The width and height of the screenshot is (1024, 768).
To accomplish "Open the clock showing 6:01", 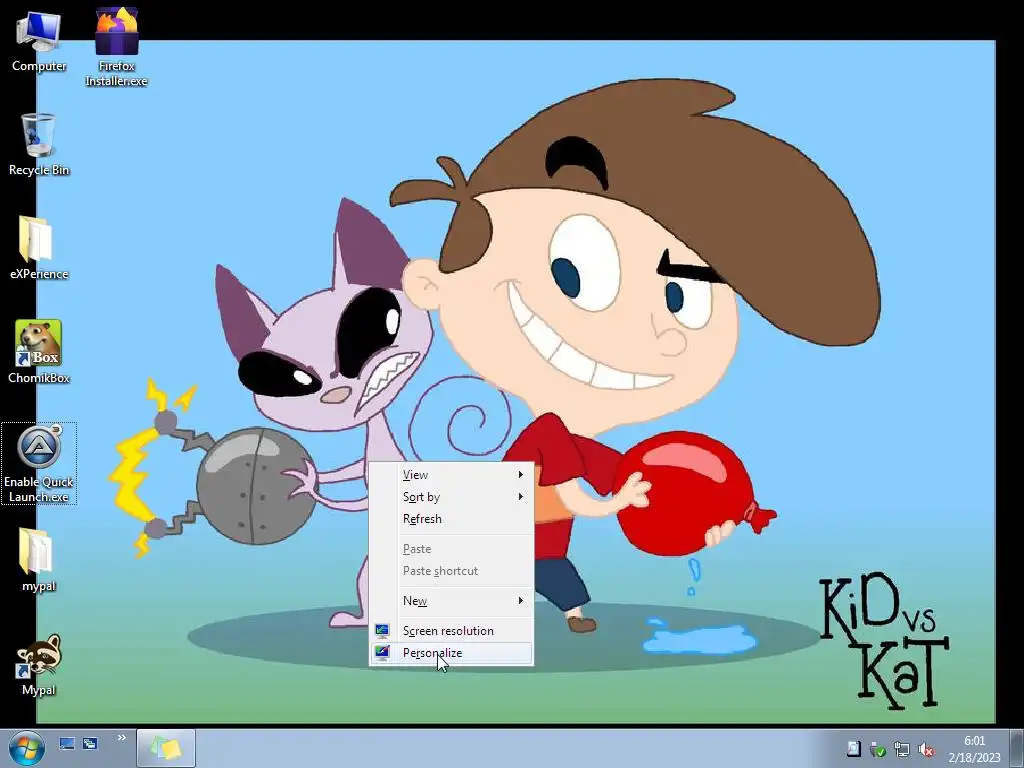I will point(974,749).
